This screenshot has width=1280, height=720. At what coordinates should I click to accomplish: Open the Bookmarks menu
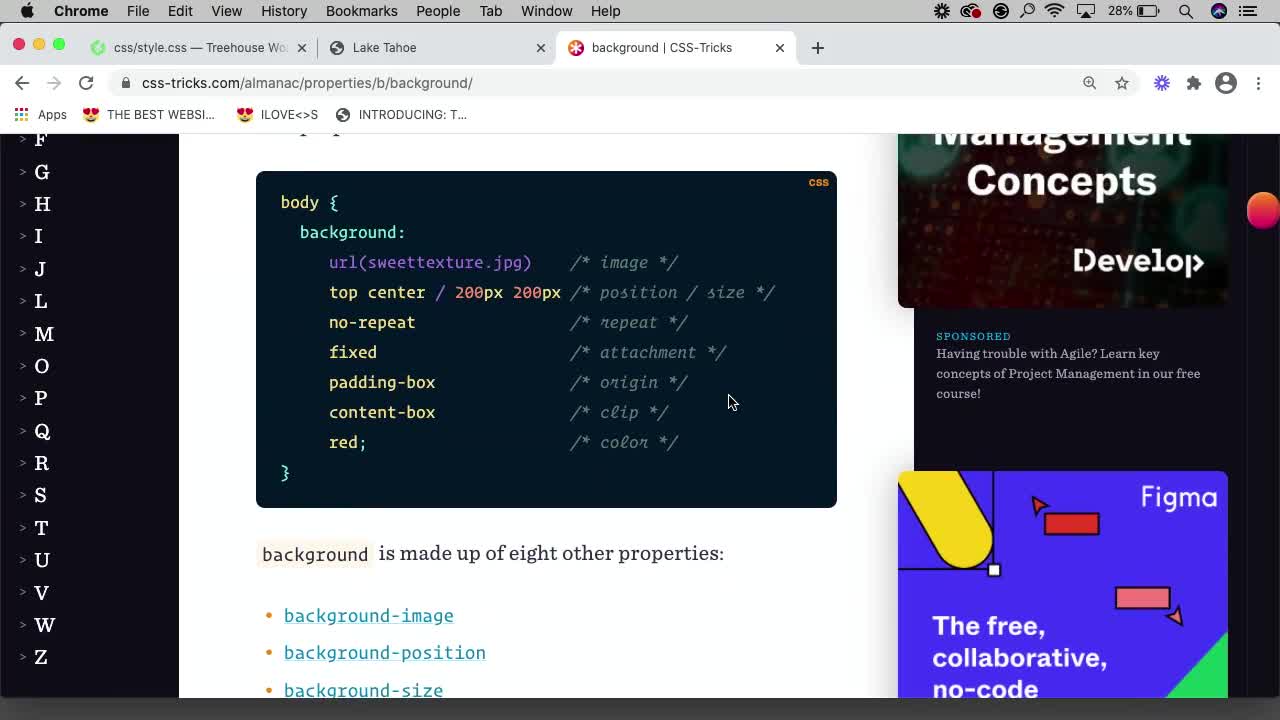361,11
